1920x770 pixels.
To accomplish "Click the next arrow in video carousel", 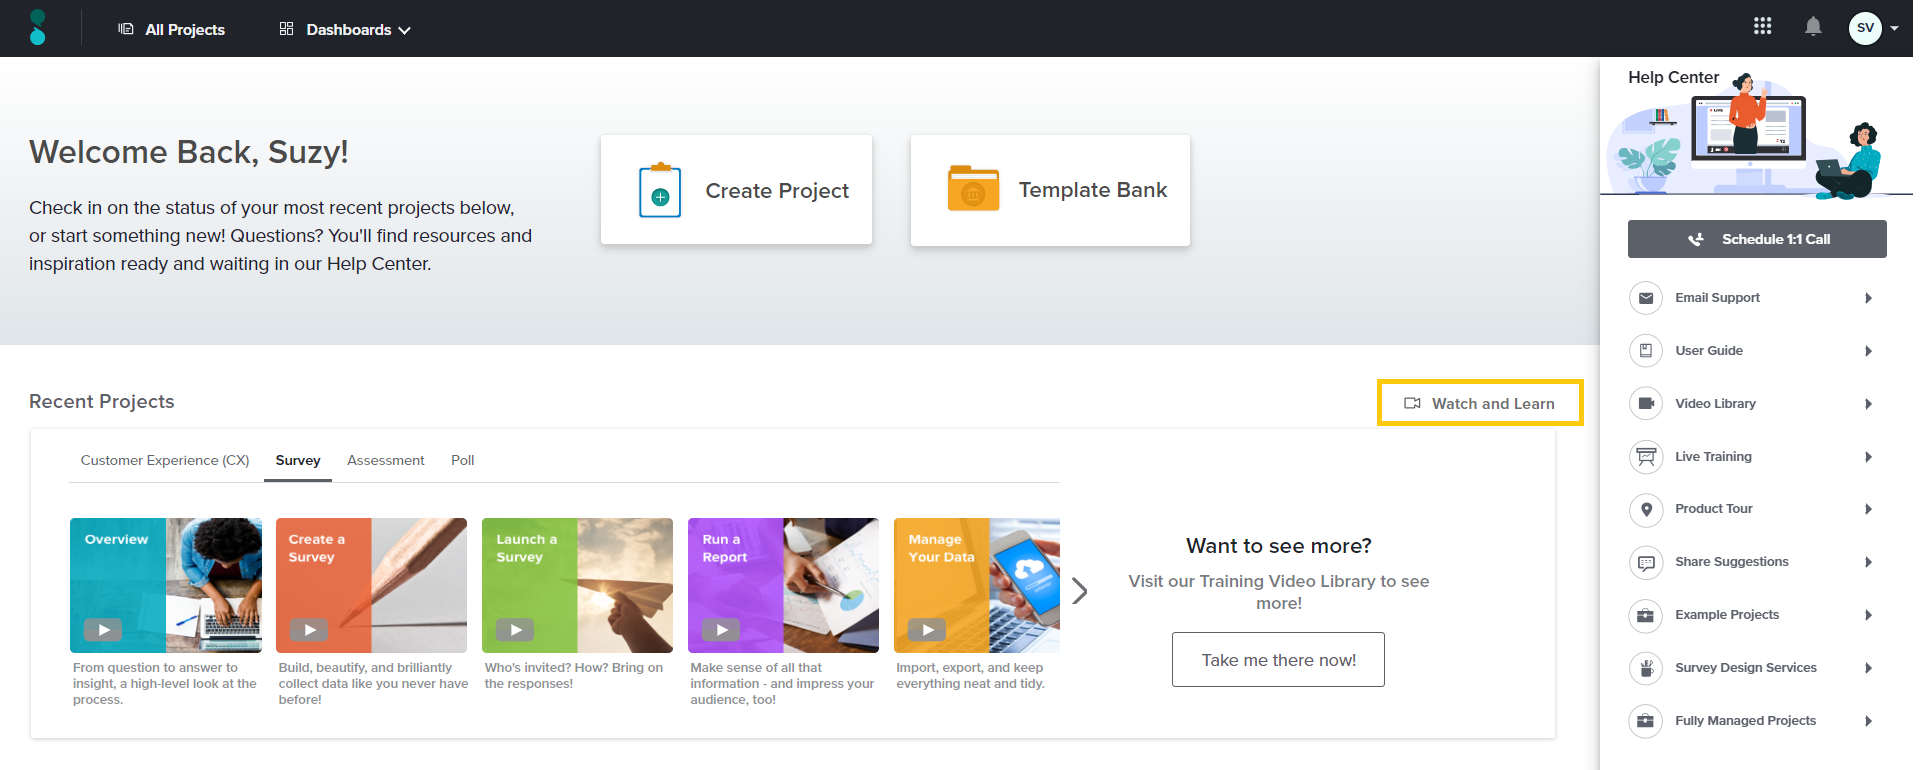I will (x=1079, y=591).
